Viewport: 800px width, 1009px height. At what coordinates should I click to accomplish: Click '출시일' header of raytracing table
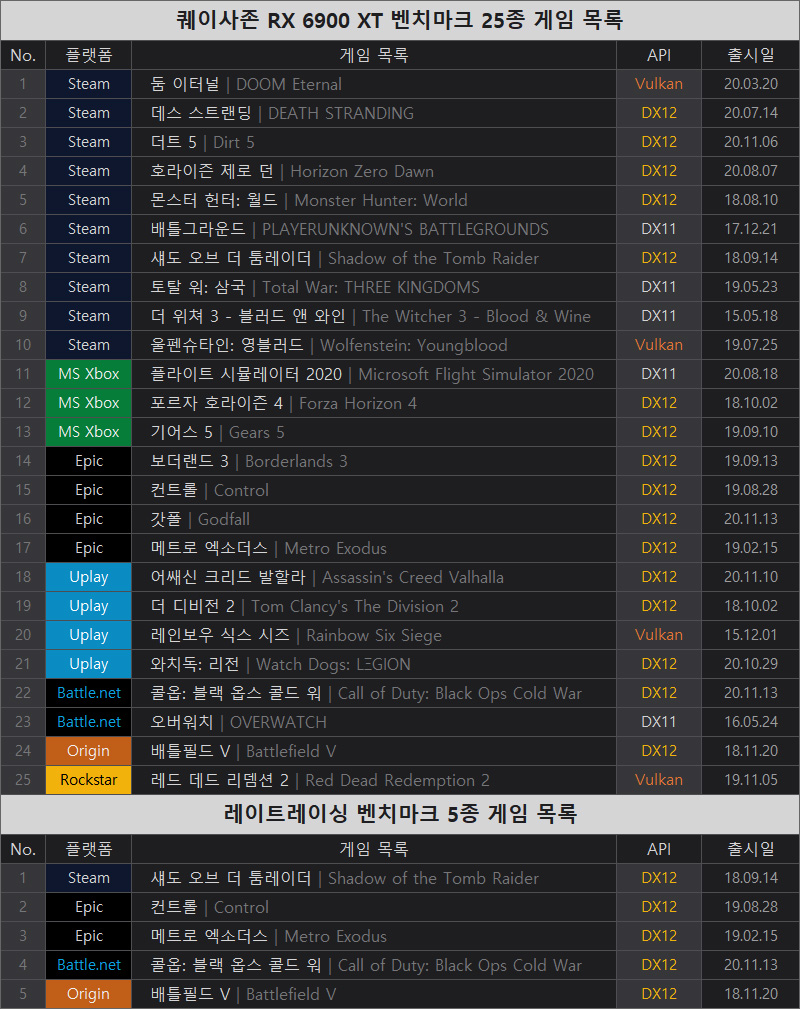(x=750, y=849)
